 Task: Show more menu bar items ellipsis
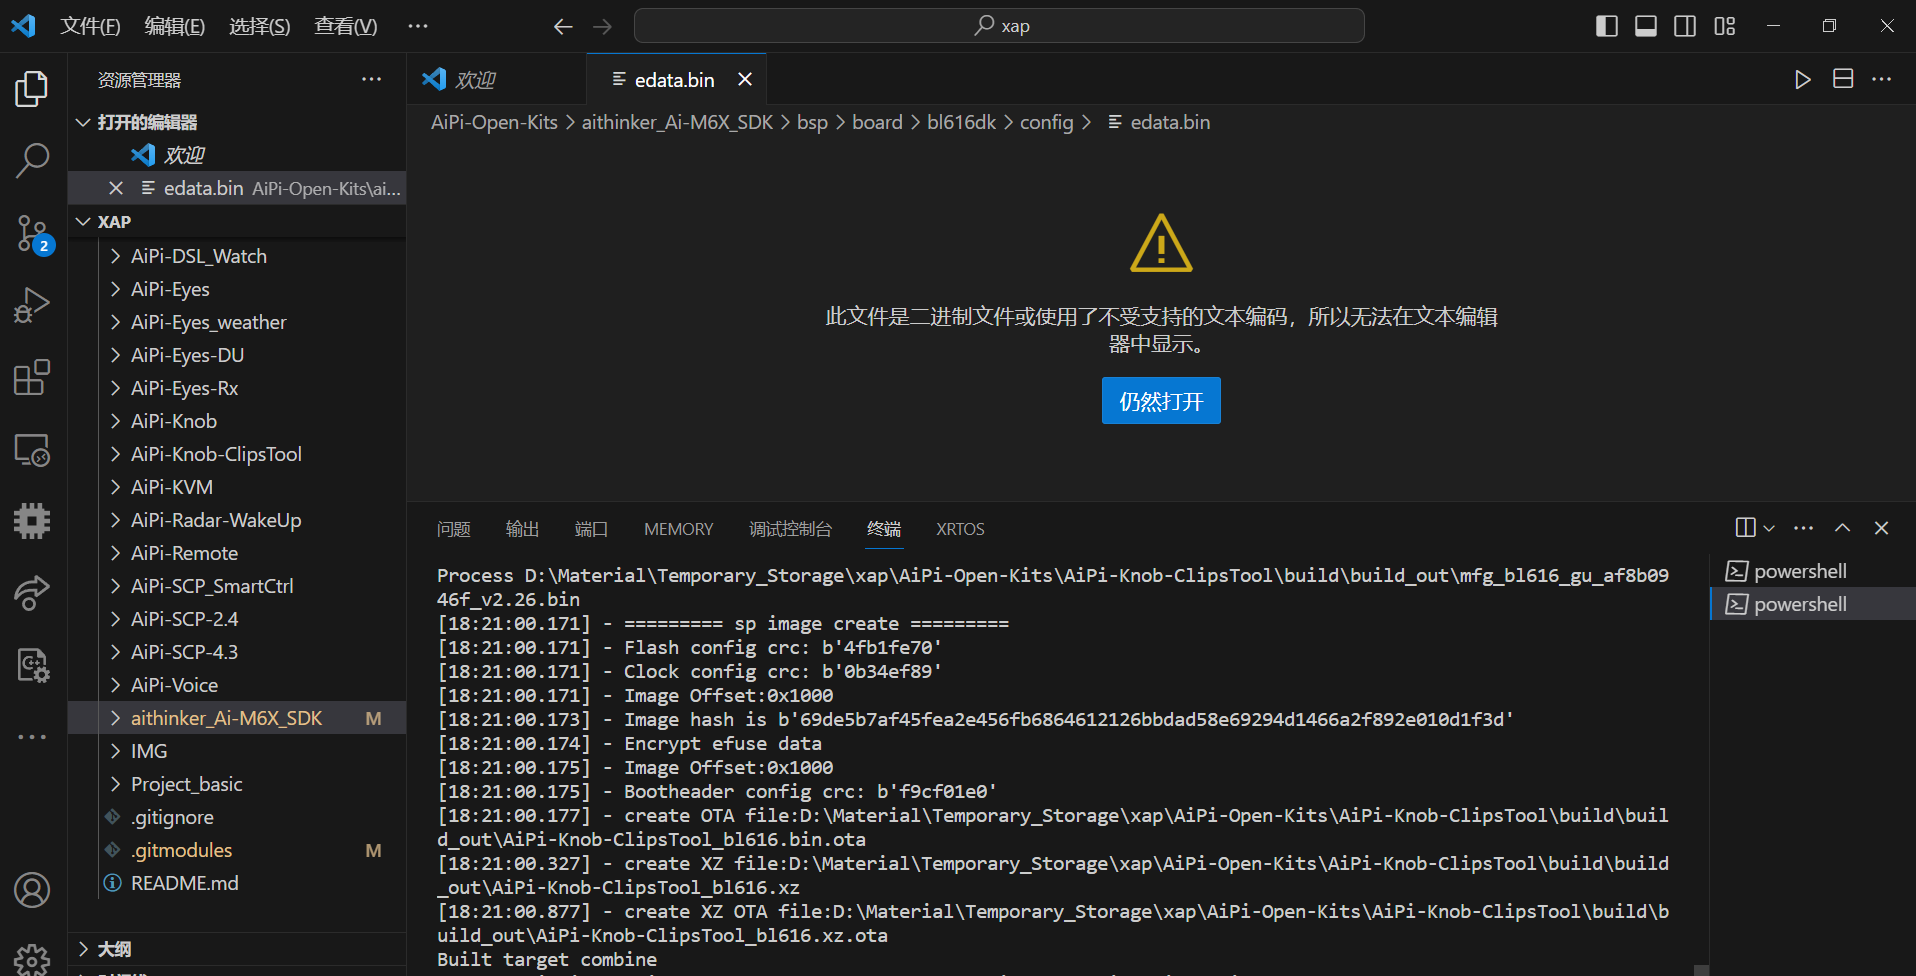418,26
